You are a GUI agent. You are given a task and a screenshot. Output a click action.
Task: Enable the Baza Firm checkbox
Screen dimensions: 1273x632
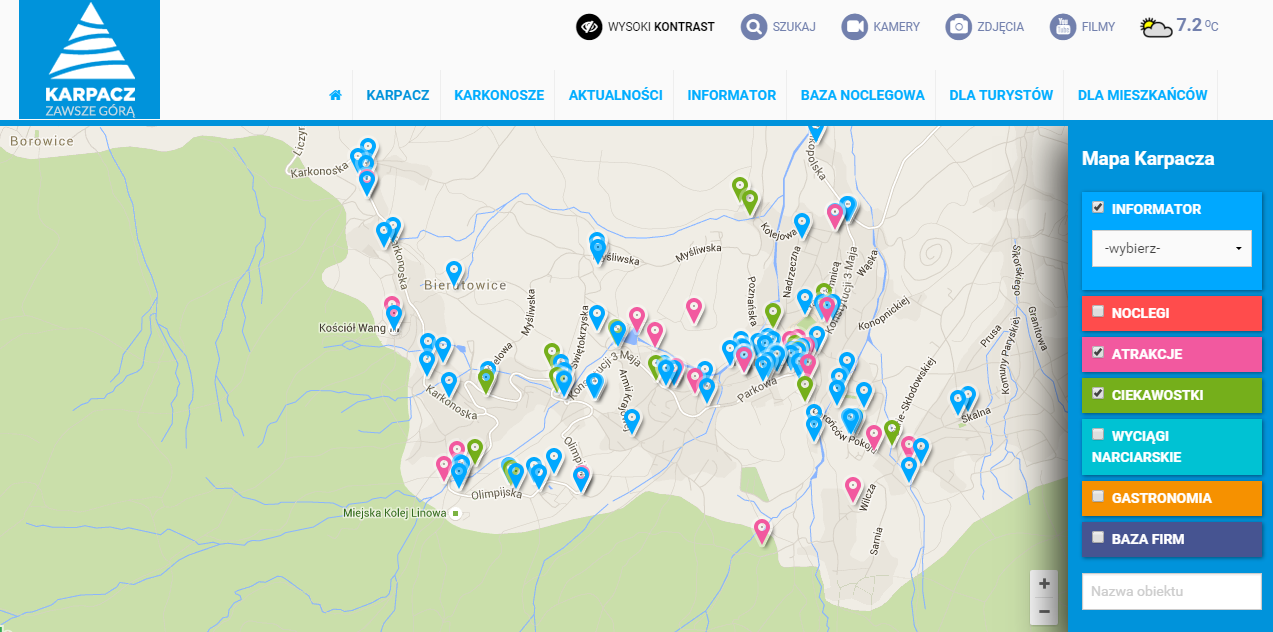pos(1098,537)
